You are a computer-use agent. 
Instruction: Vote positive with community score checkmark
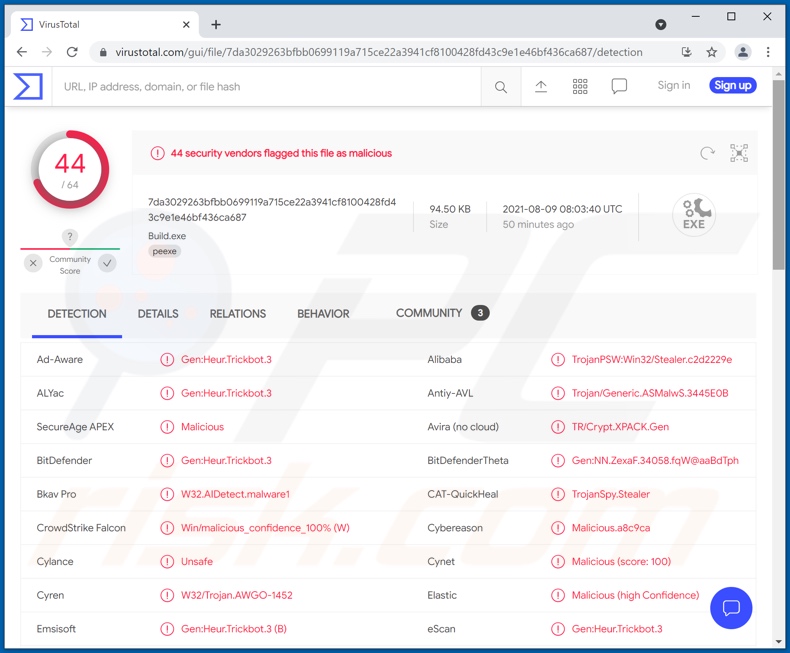[x=107, y=263]
